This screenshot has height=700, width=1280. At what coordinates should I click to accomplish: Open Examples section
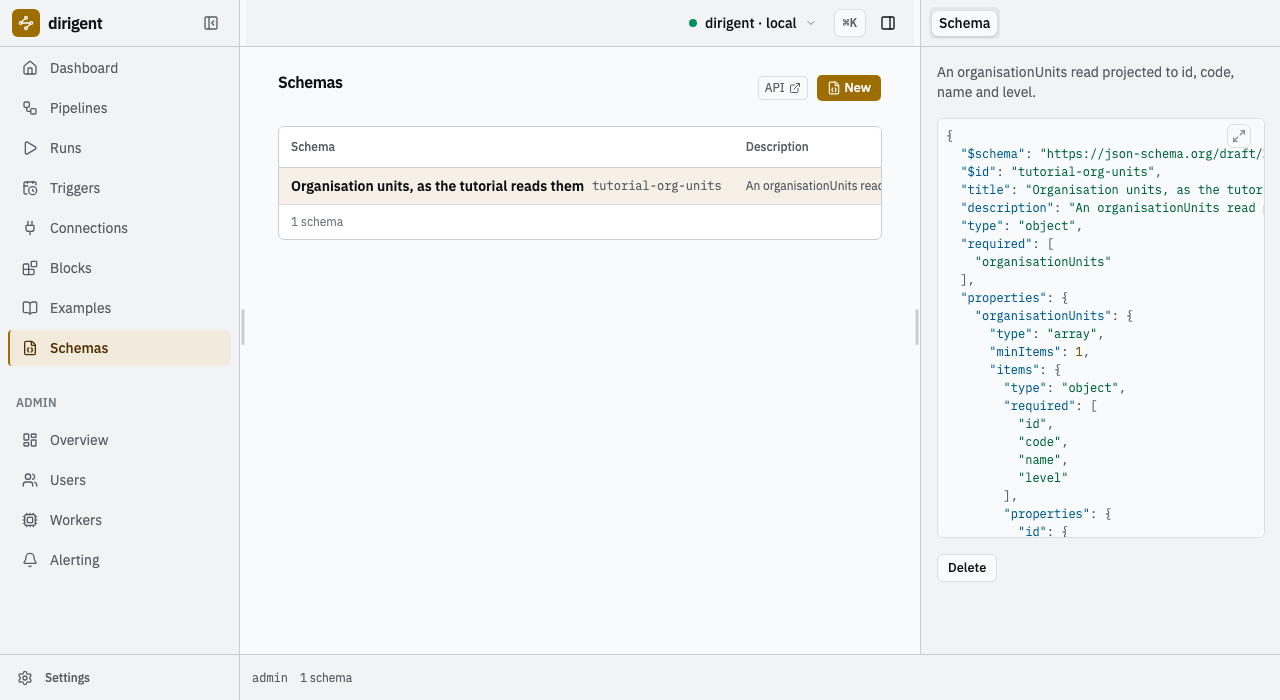119,308
